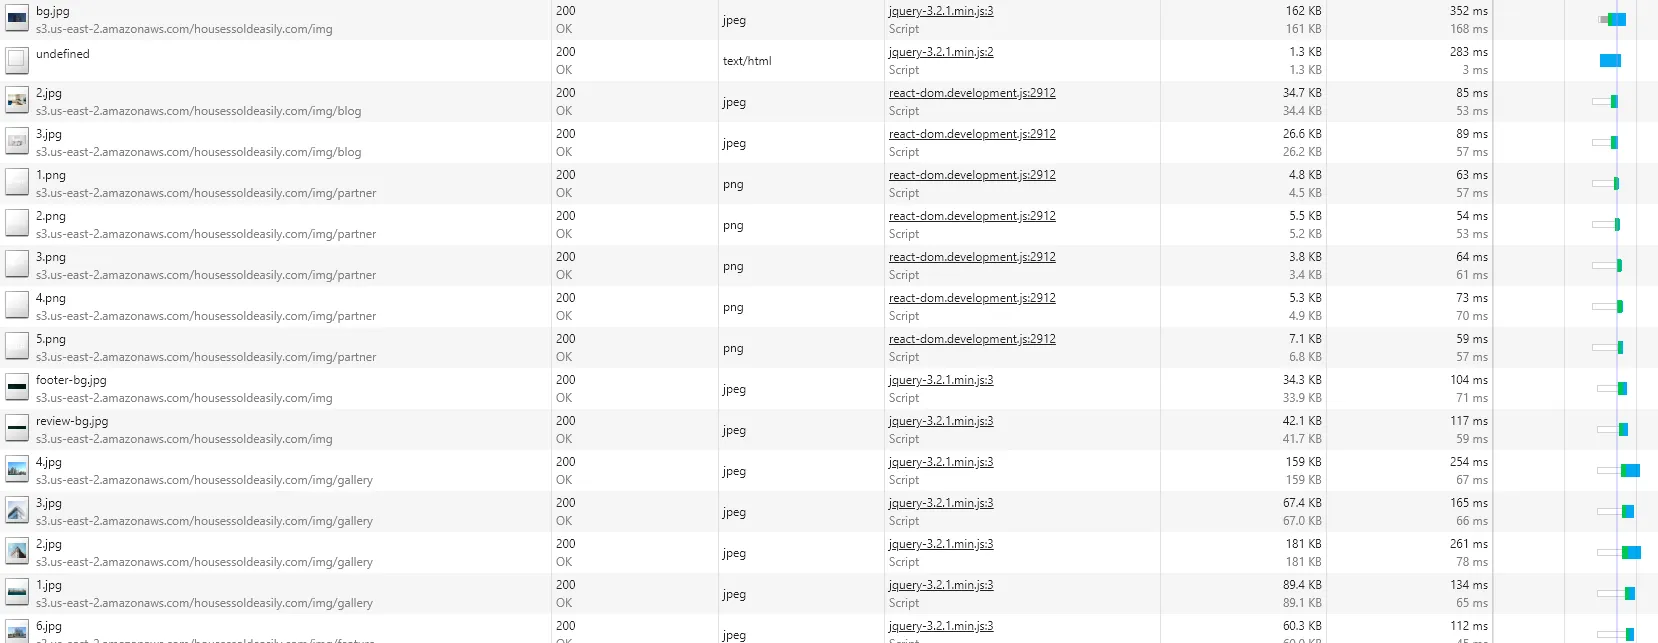The width and height of the screenshot is (1658, 643).
Task: Click the partner 1.png file icon
Action: click(17, 183)
